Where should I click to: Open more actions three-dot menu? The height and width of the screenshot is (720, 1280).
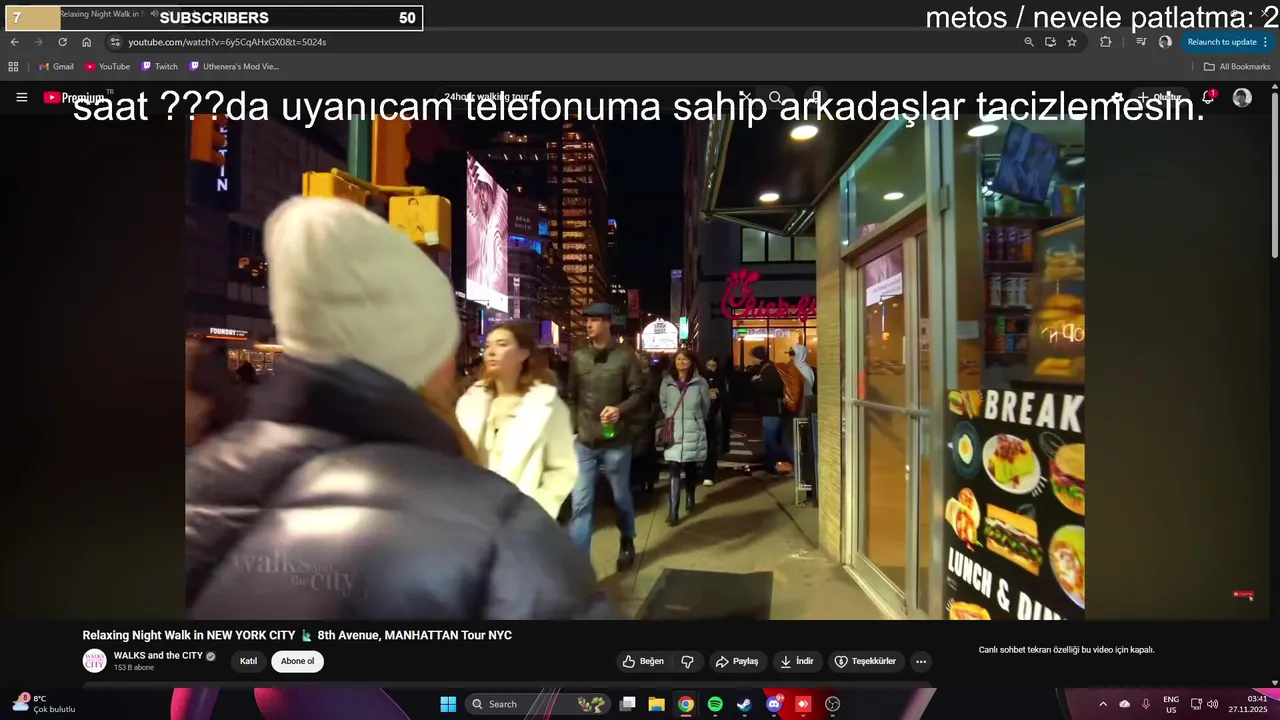coord(921,661)
